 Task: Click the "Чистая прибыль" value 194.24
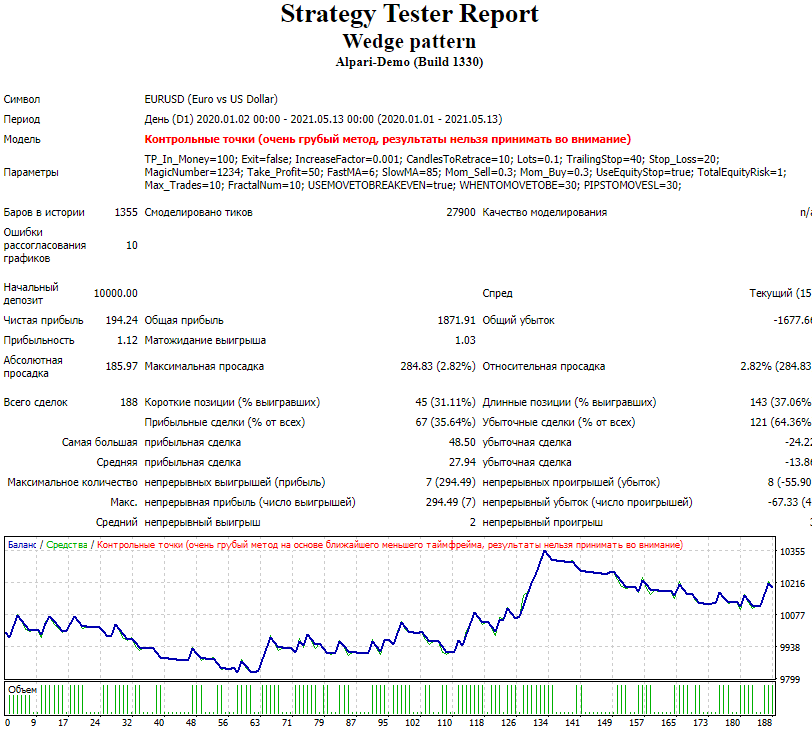tap(121, 320)
